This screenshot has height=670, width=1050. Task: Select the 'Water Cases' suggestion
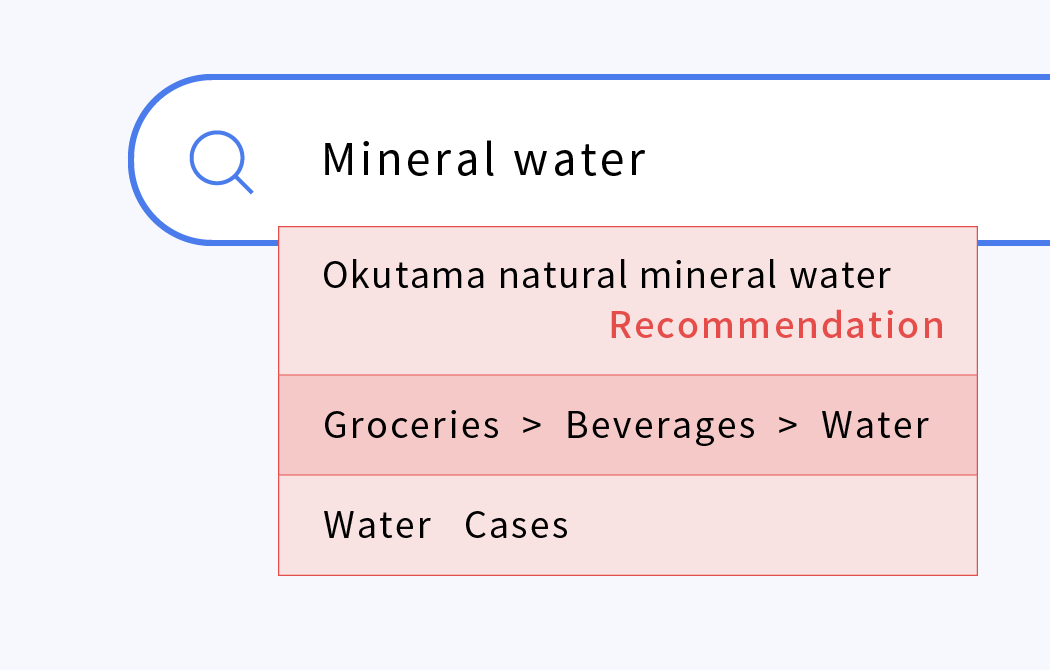click(x=628, y=525)
